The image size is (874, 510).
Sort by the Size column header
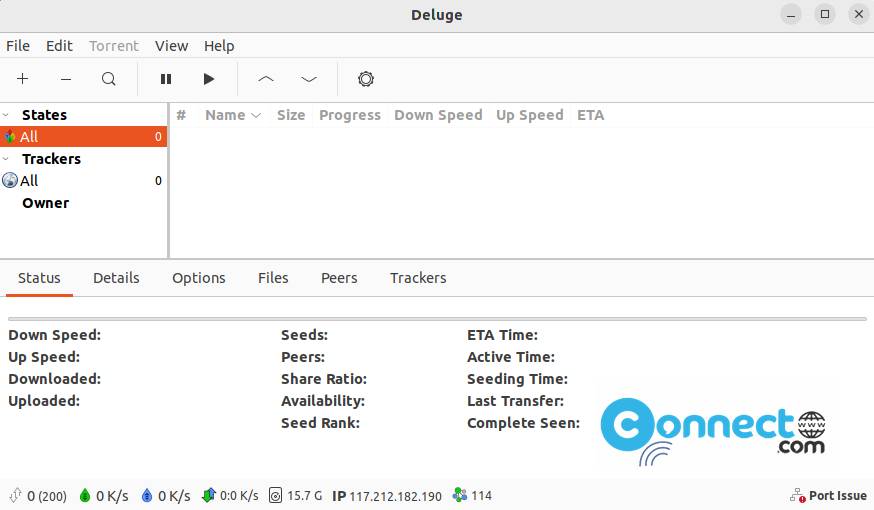click(291, 115)
